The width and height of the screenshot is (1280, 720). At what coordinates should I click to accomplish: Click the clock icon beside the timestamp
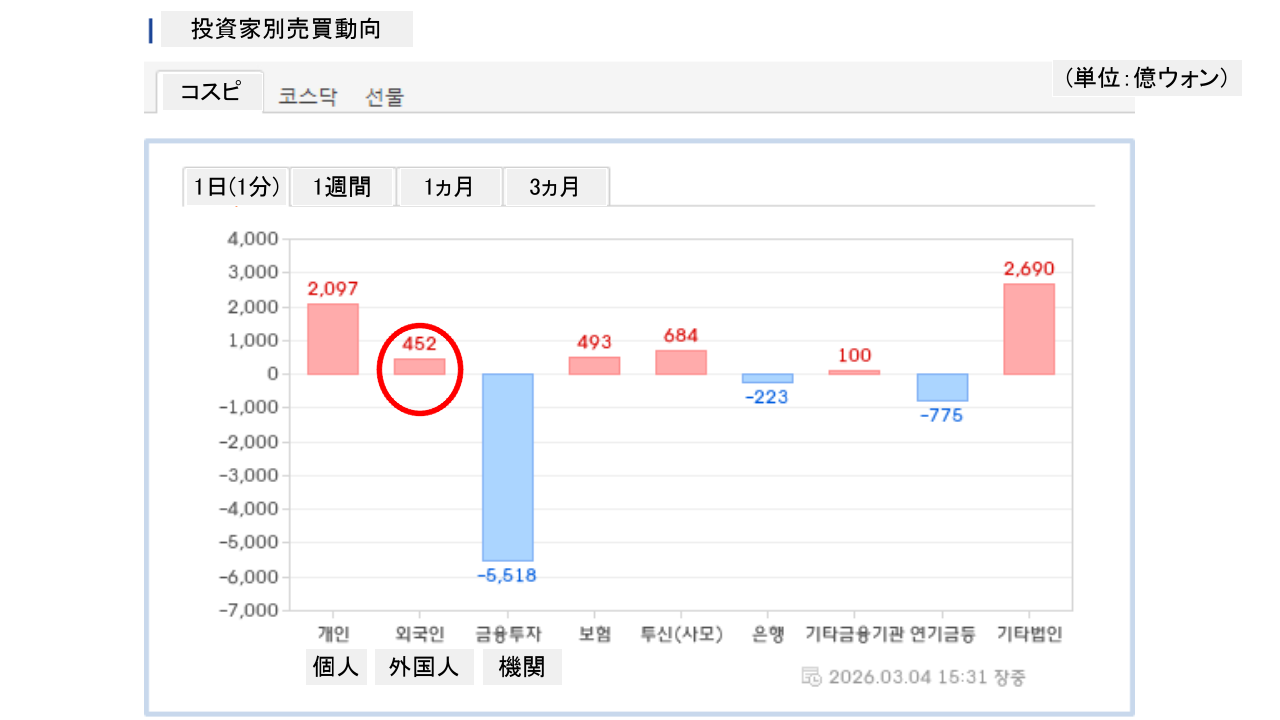pos(812,676)
